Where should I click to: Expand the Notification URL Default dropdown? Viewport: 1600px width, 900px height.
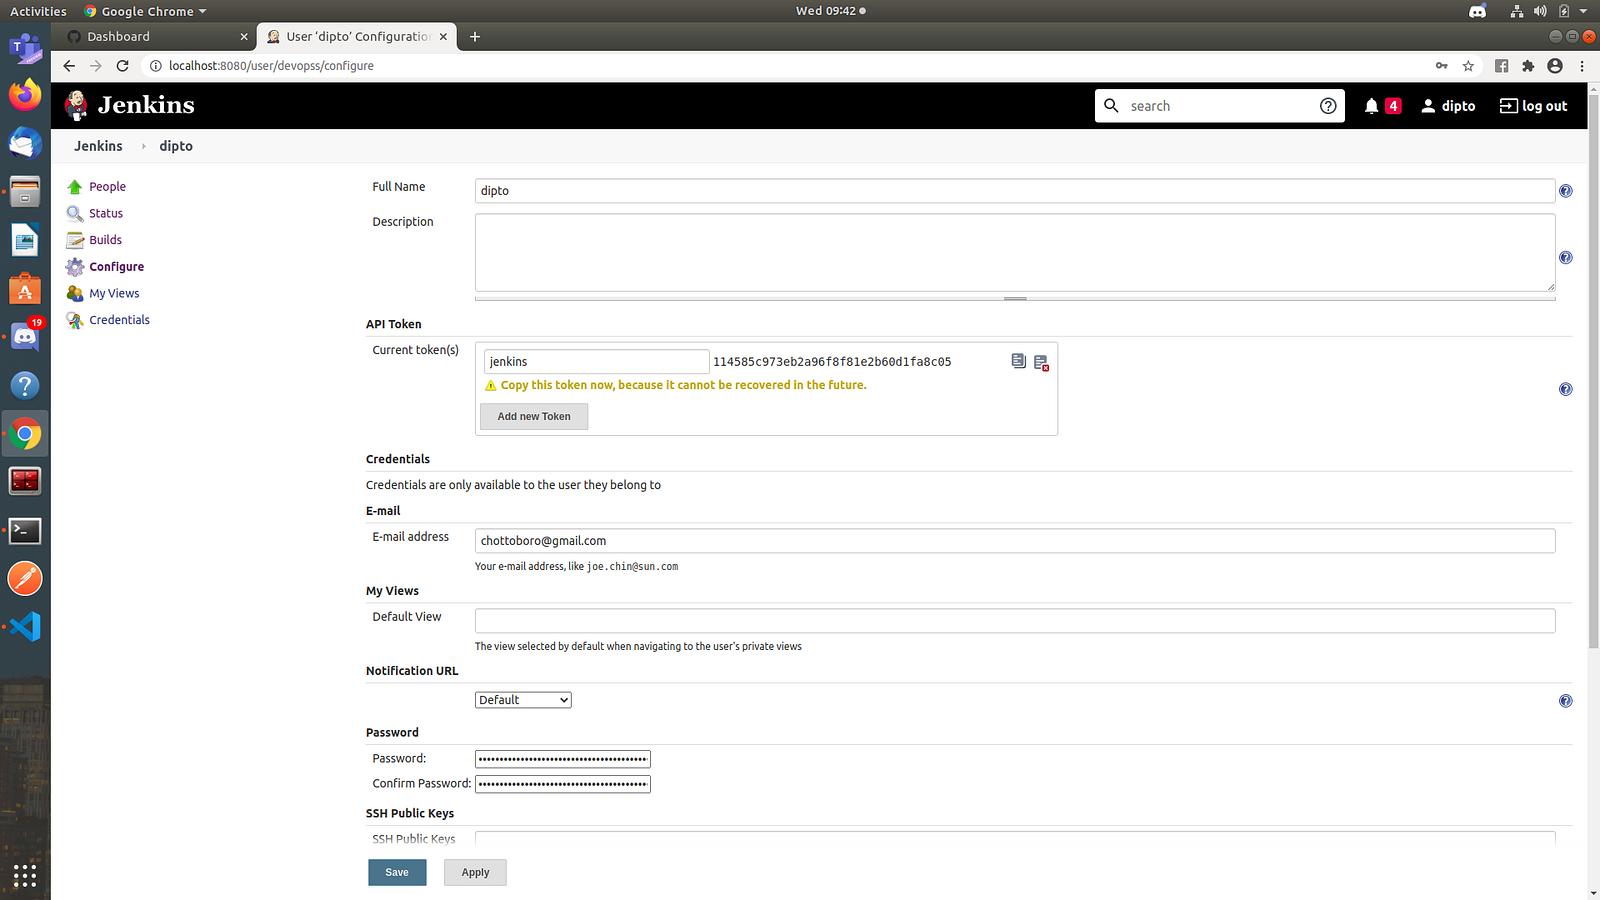523,700
